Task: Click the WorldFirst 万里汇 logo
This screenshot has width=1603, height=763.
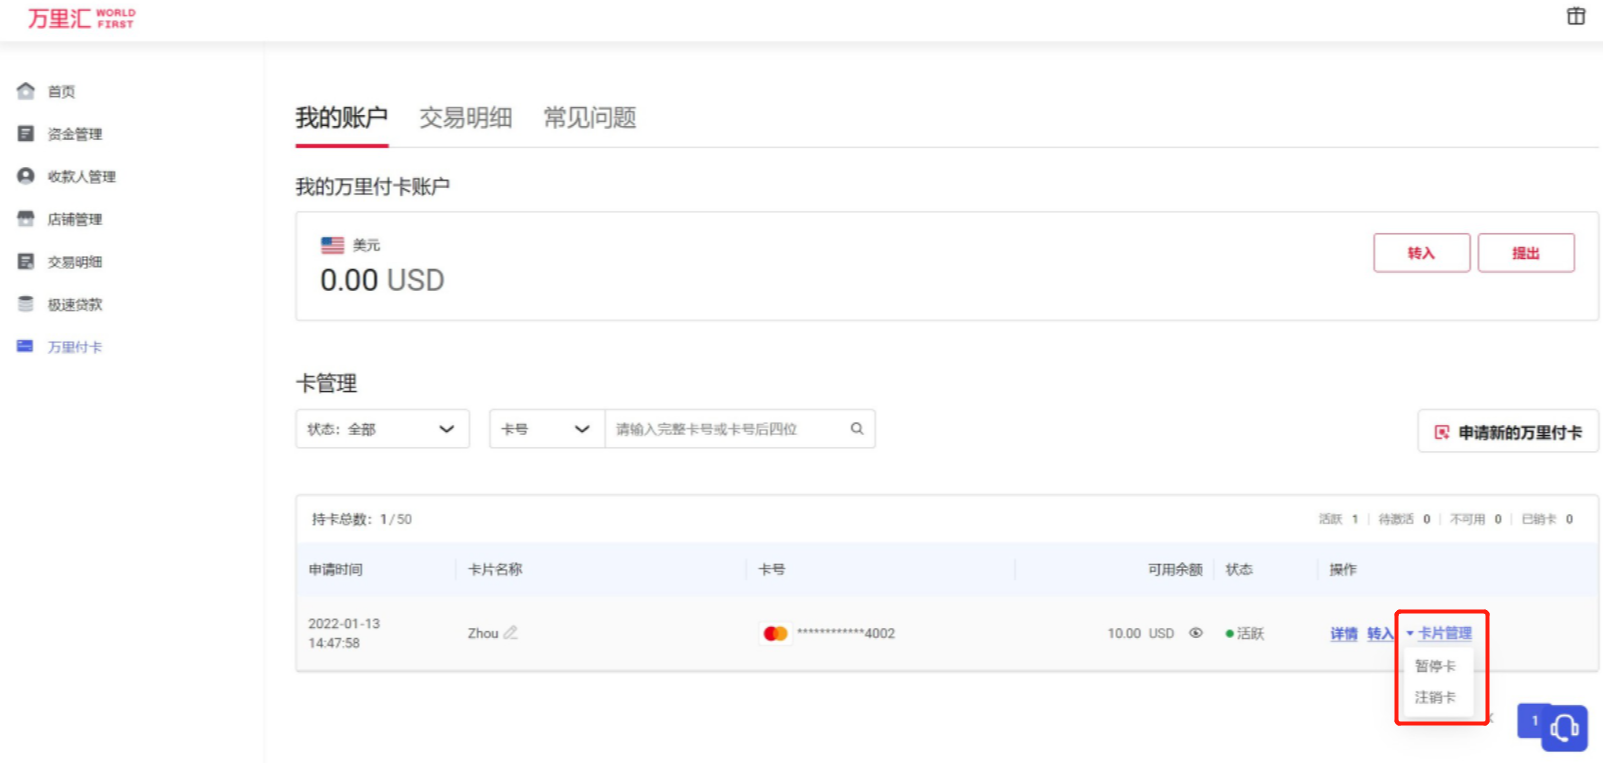Action: [x=81, y=18]
